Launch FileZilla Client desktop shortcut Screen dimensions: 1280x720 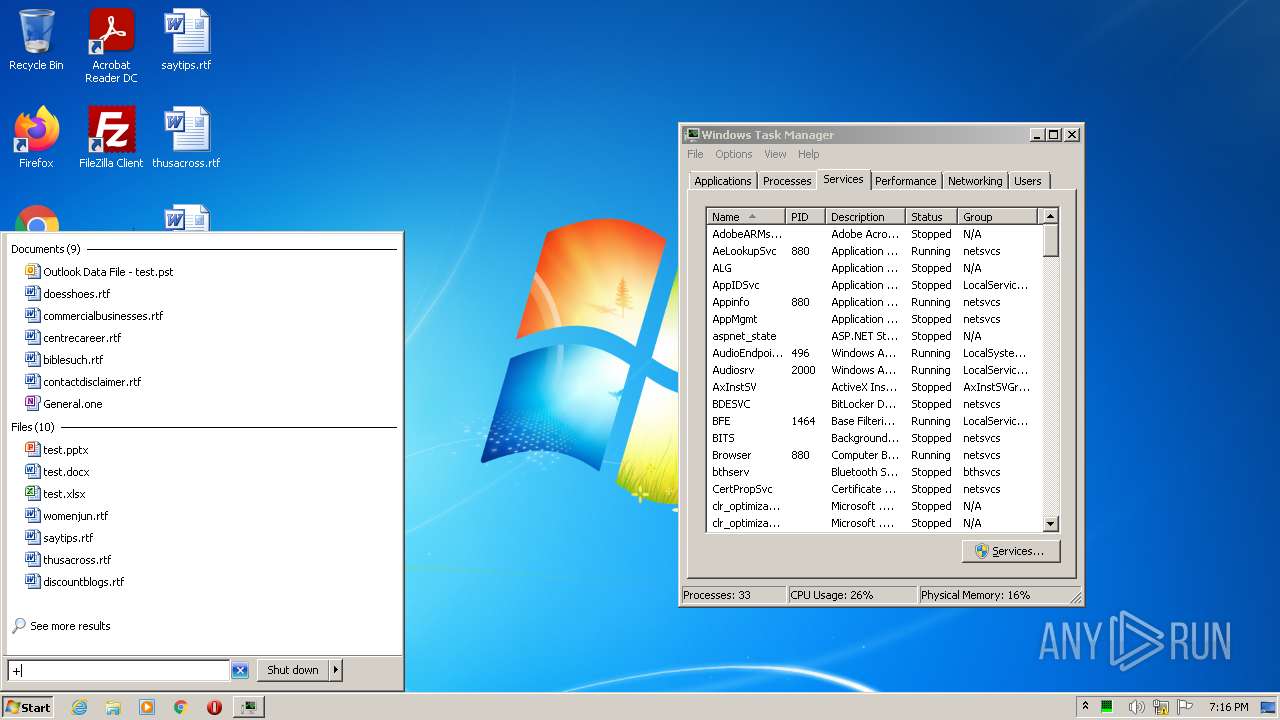(x=111, y=138)
